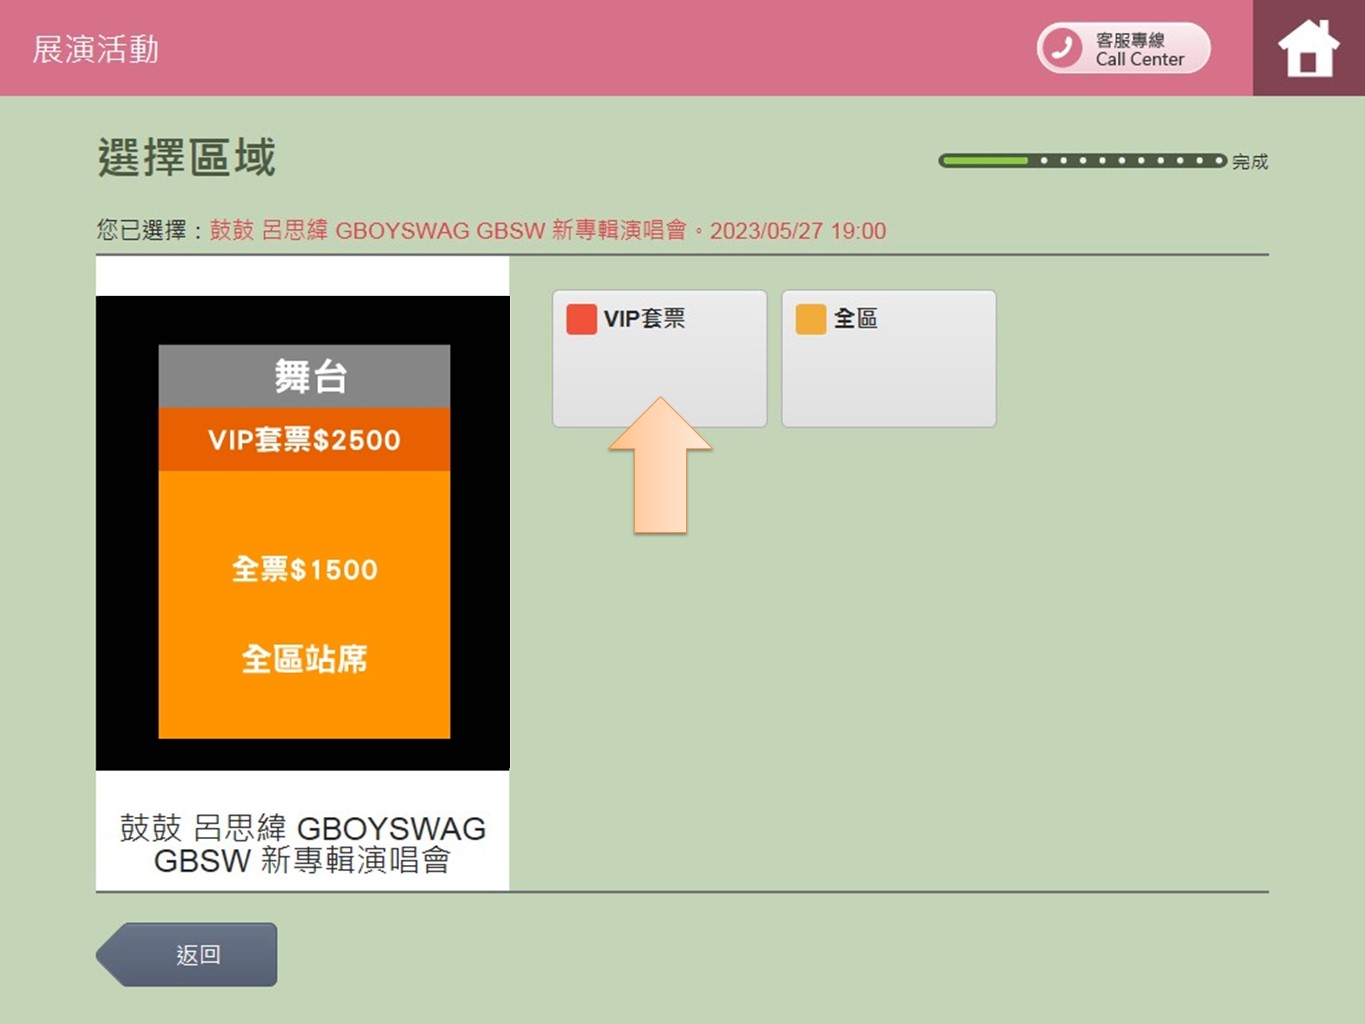Click the gray 舞台 stage block on map
Image resolution: width=1365 pixels, height=1024 pixels.
[x=304, y=377]
